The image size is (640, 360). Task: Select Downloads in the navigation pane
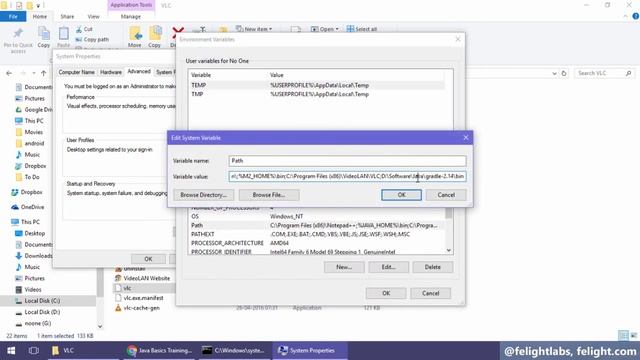coord(34,256)
